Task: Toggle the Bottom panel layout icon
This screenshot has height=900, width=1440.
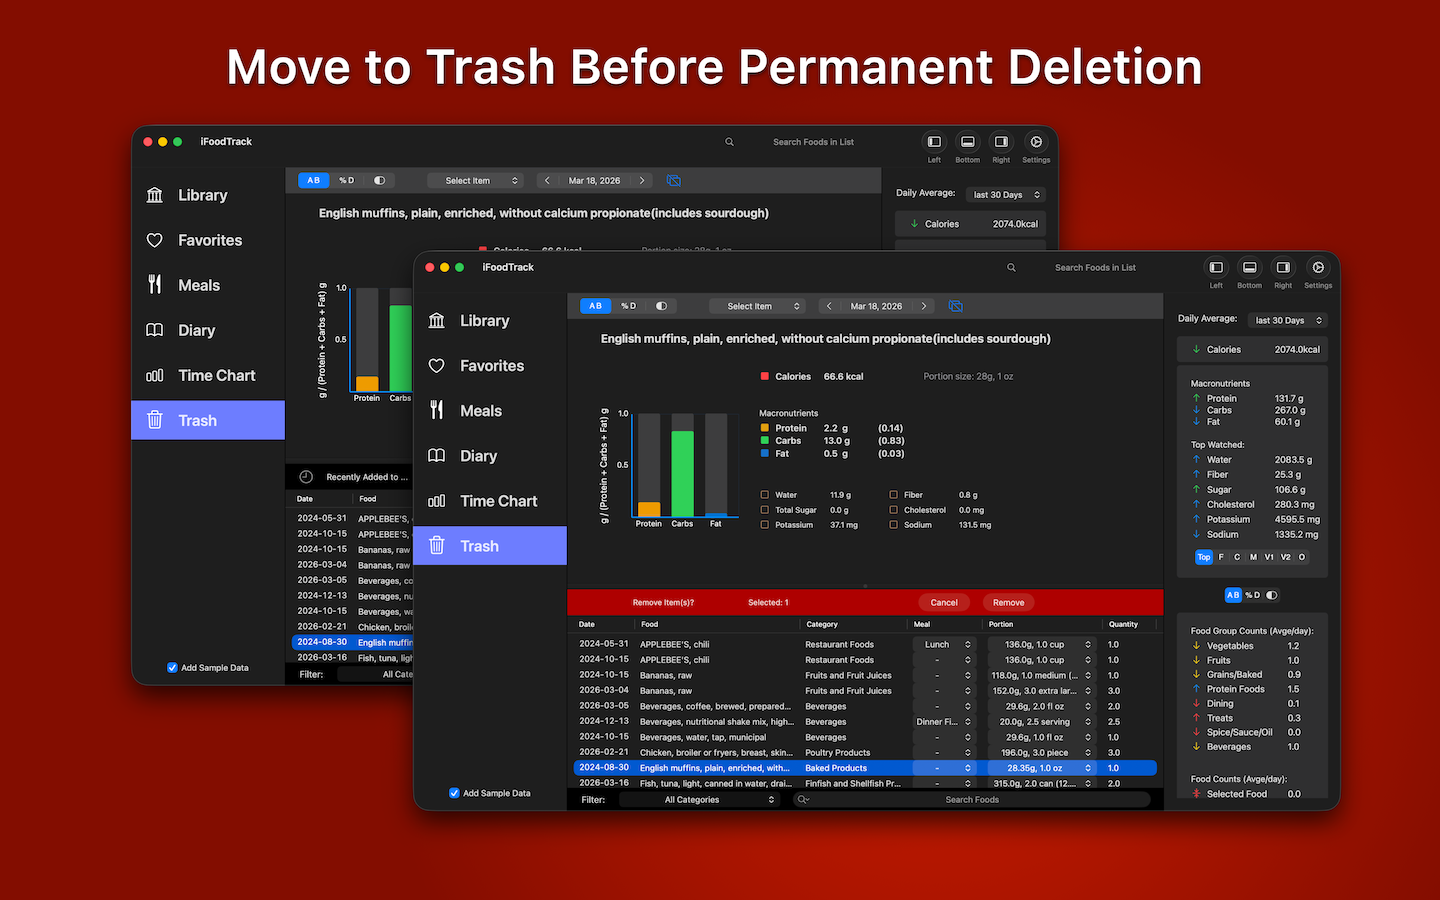Action: 1249,268
